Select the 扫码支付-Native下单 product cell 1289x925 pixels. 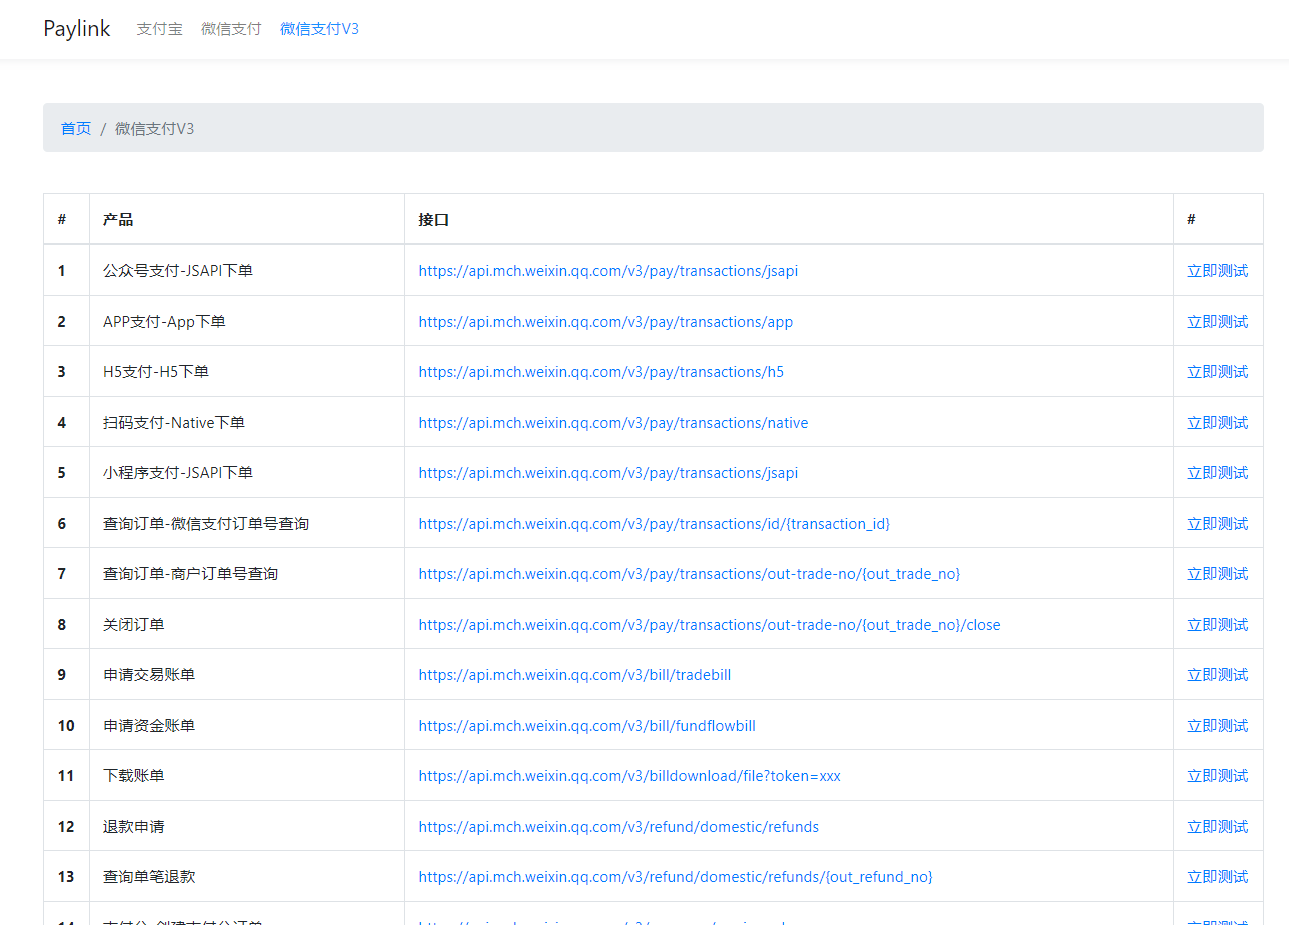(x=247, y=423)
